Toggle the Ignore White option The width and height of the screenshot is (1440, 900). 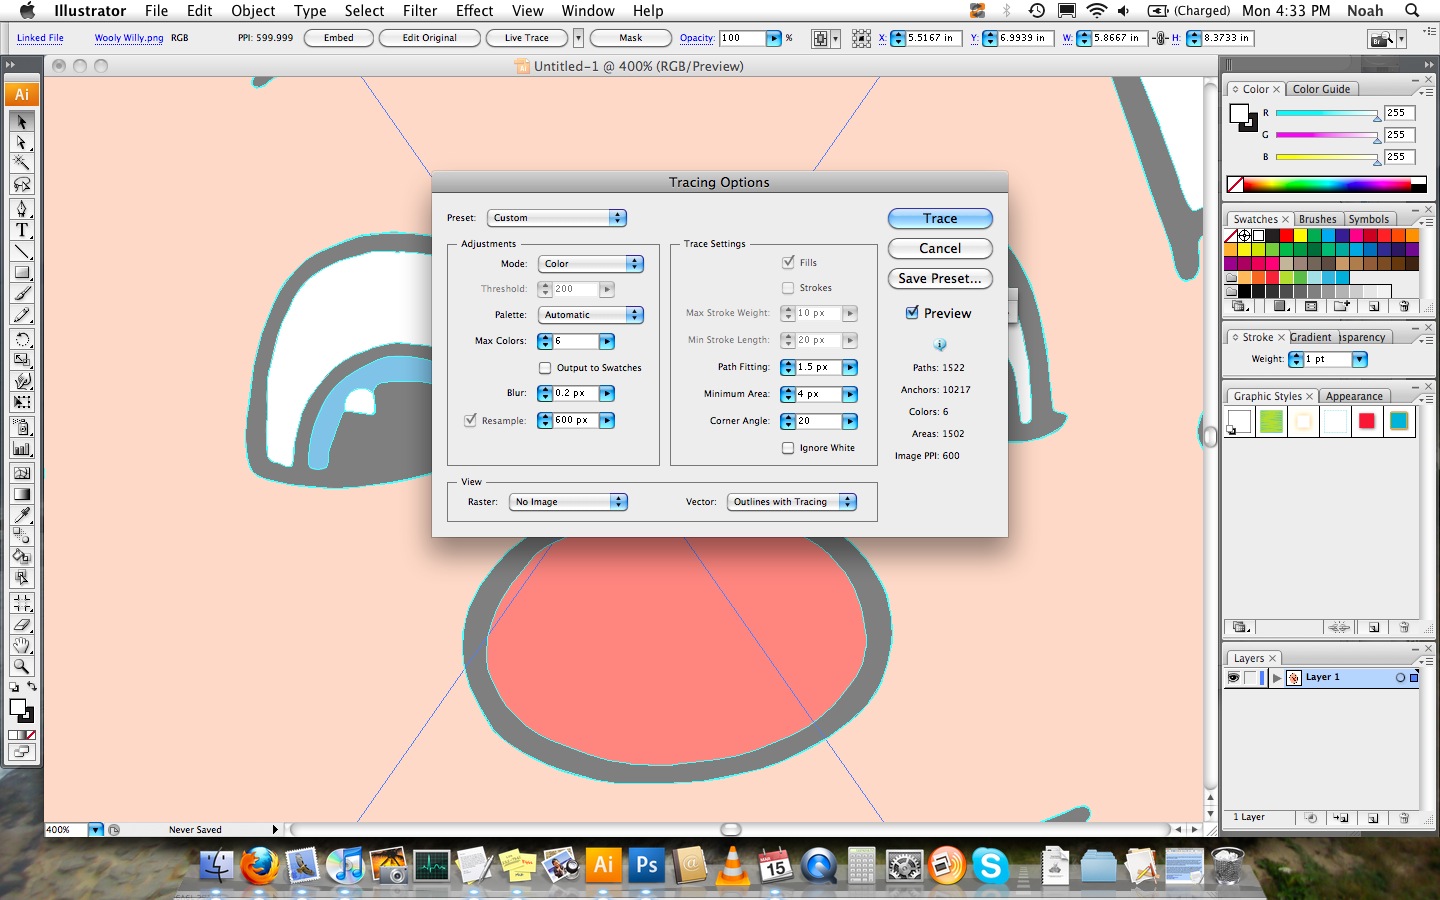click(786, 448)
